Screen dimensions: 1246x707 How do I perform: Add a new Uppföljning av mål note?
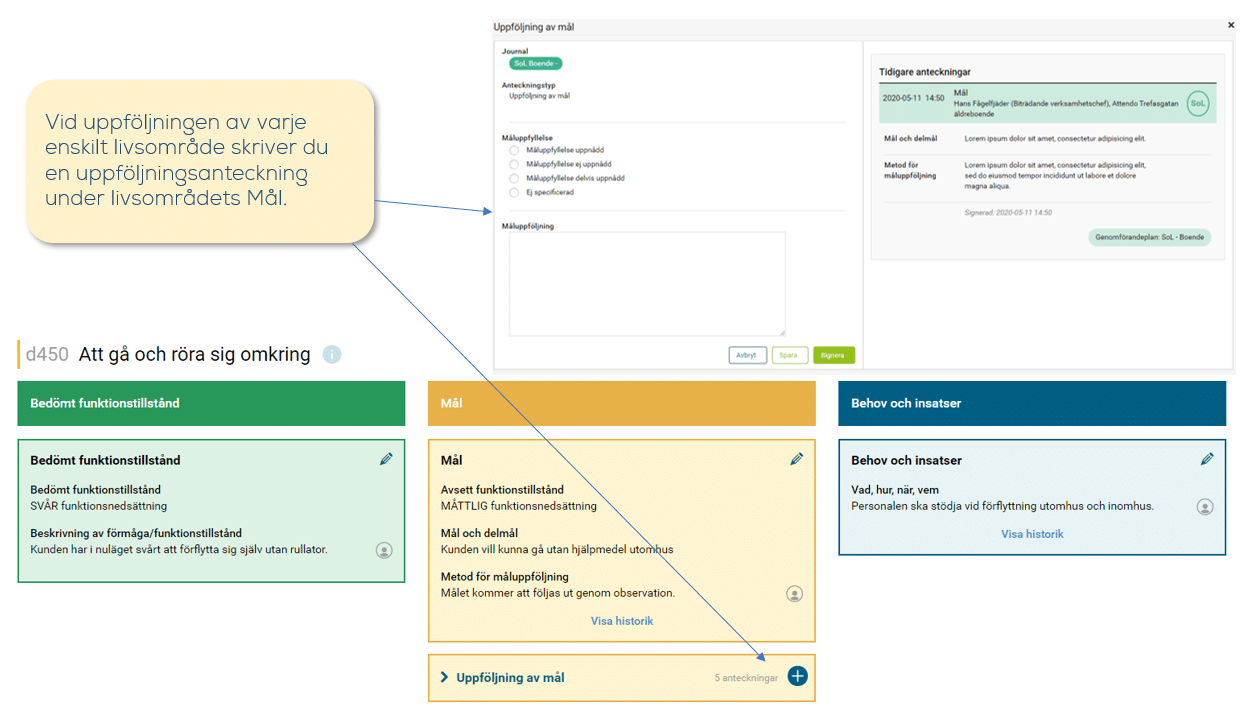[797, 677]
